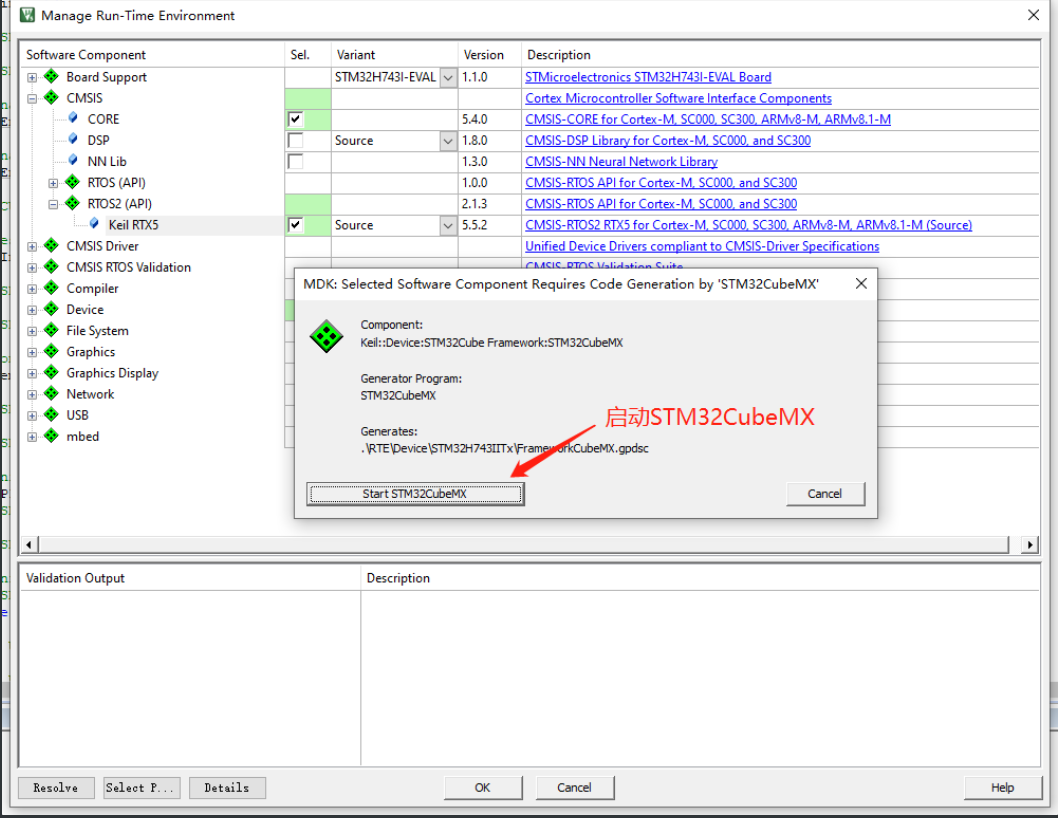Click the green CMSIS component icon
Screen dimensions: 1058x818
[x=51, y=98]
